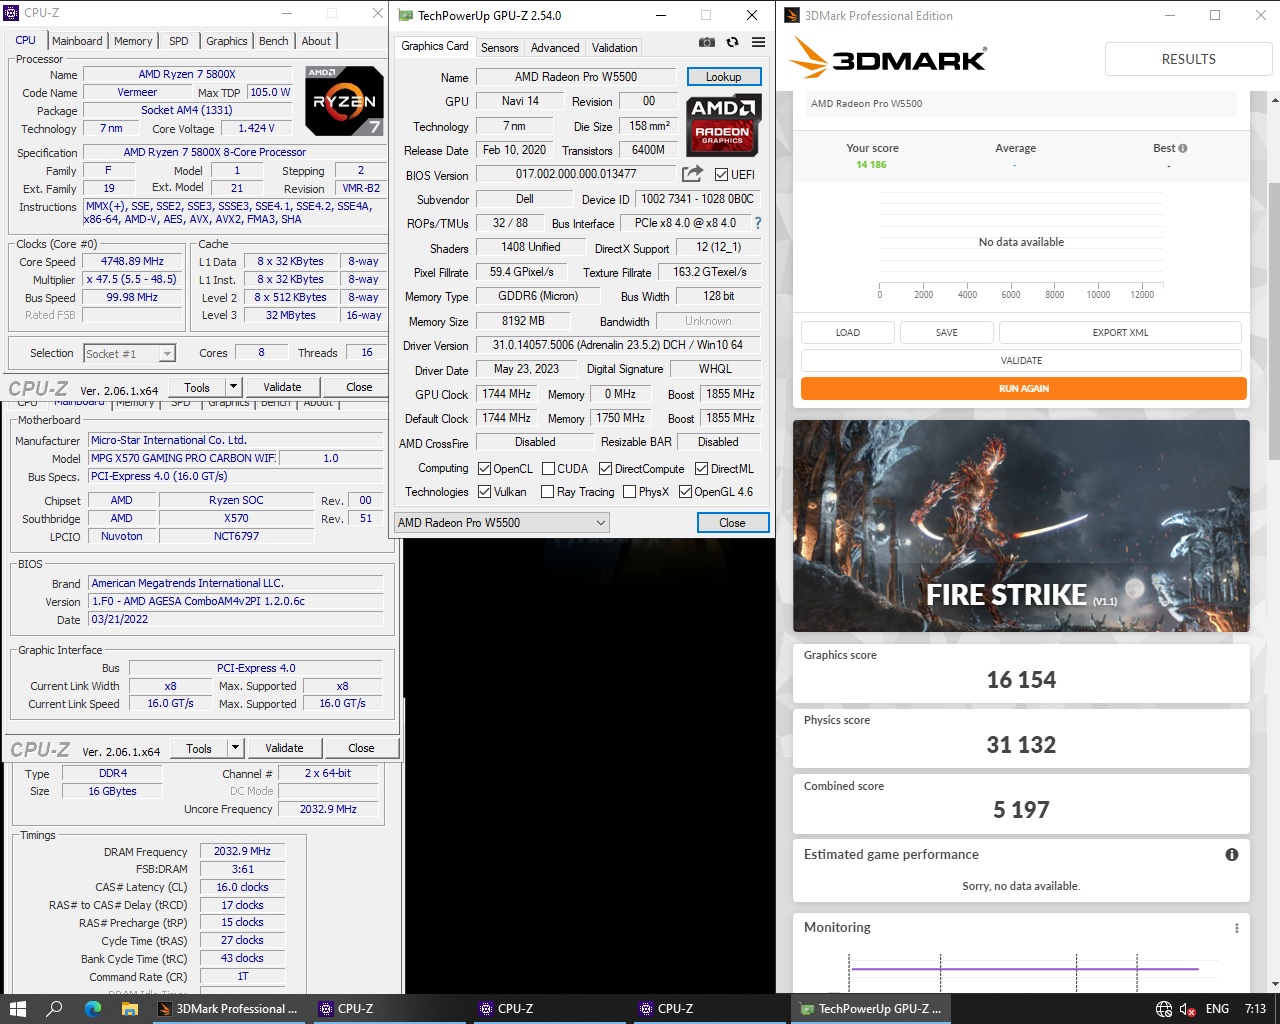The image size is (1280, 1024).
Task: Open the About tab in CPU-Z
Action: (316, 41)
